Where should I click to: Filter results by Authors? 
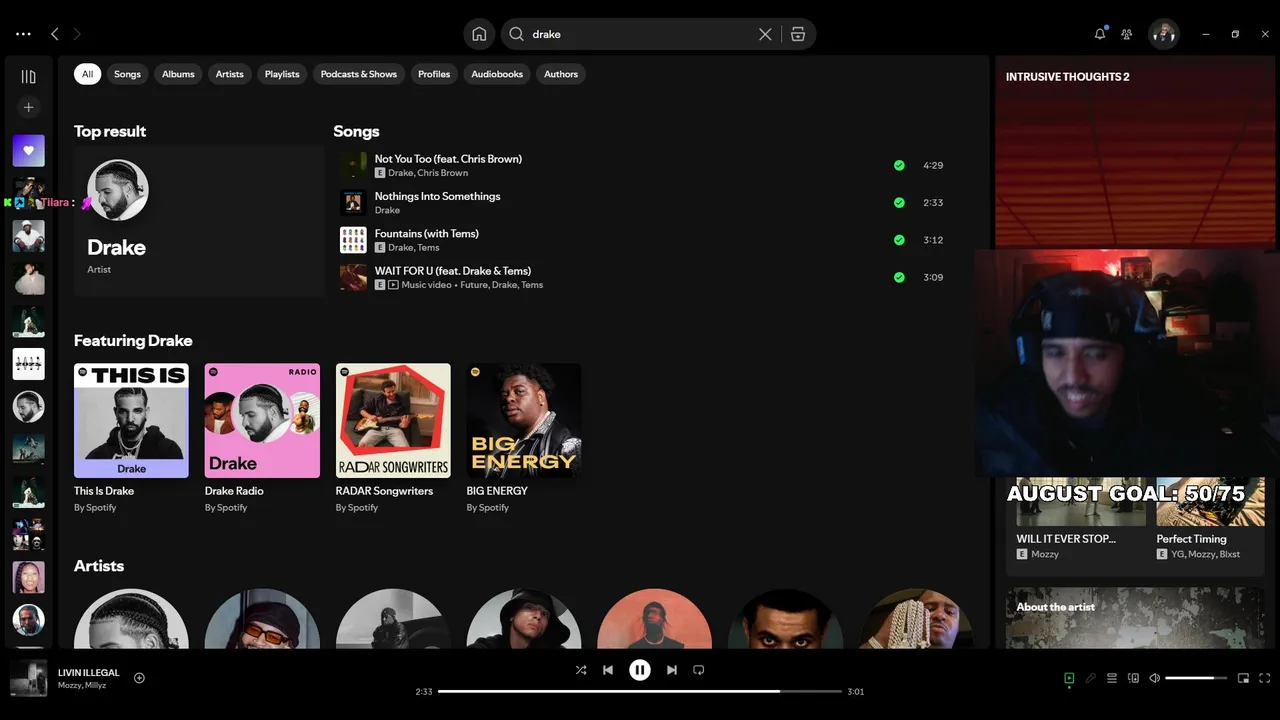561,74
